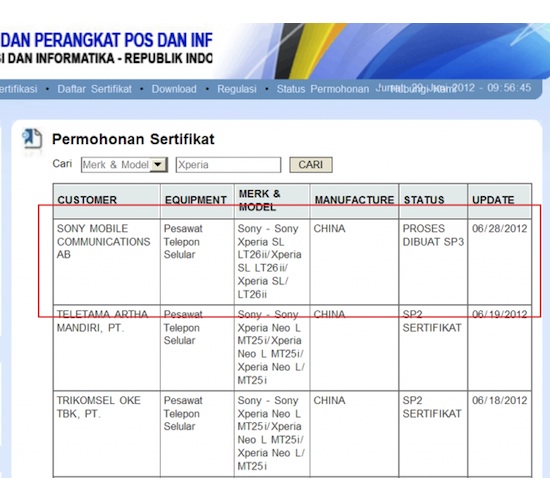Open the Merk & Model dropdown arrow
The image size is (550, 500).
point(158,165)
